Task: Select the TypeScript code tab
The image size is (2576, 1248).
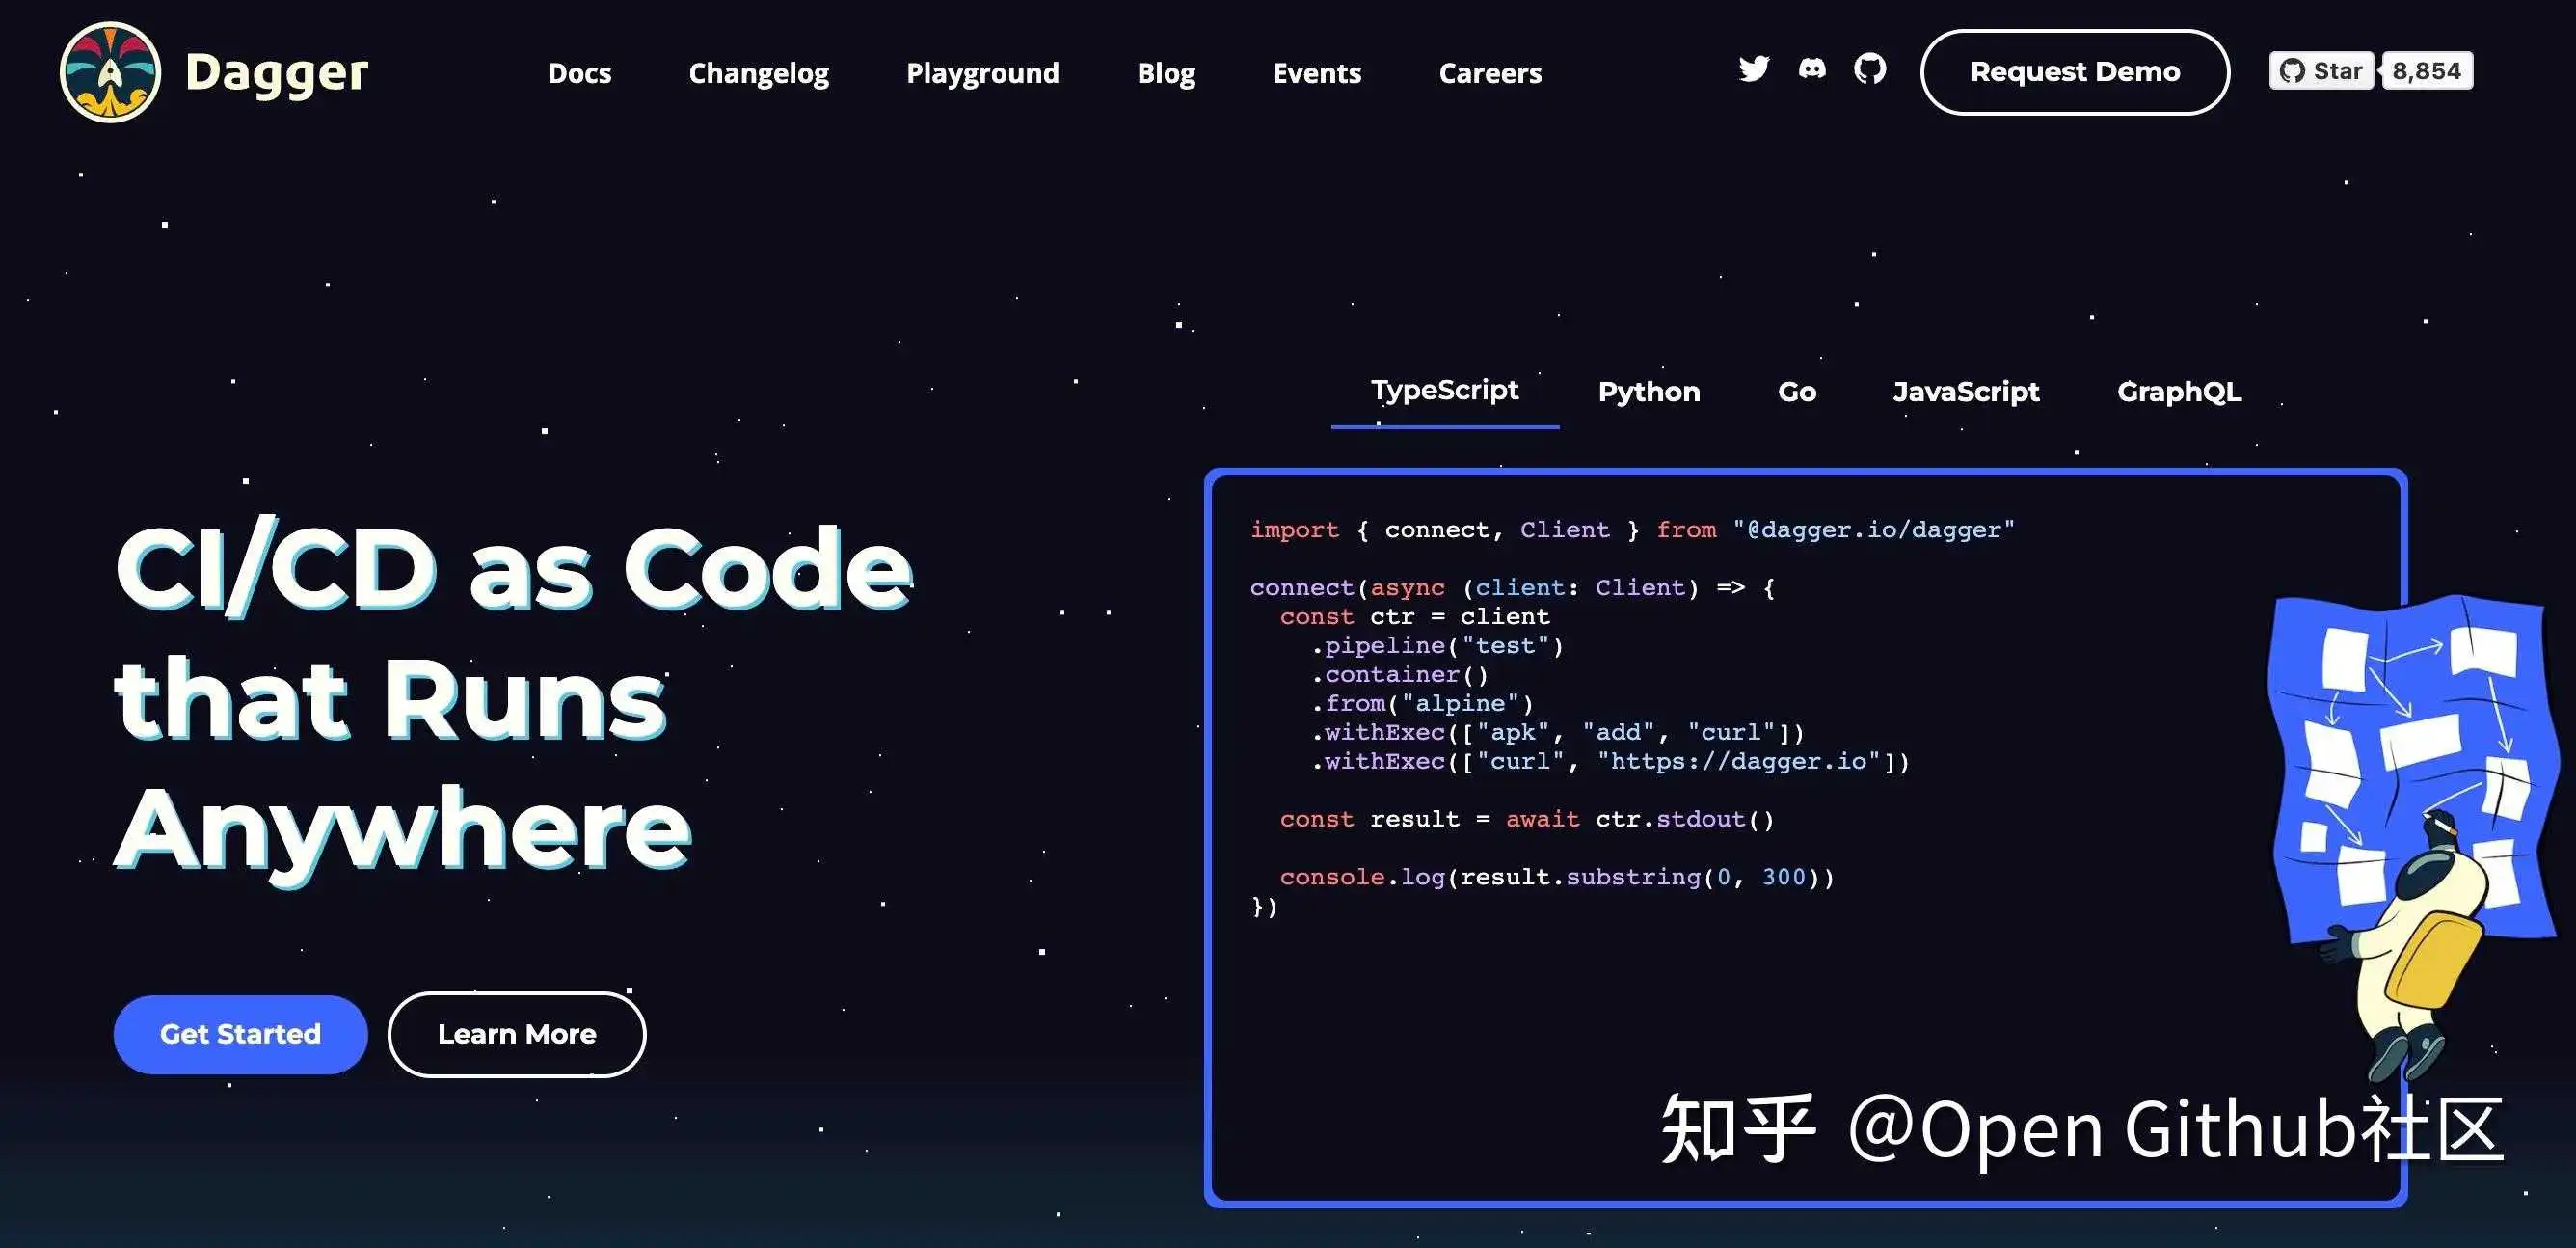Action: (x=1444, y=391)
